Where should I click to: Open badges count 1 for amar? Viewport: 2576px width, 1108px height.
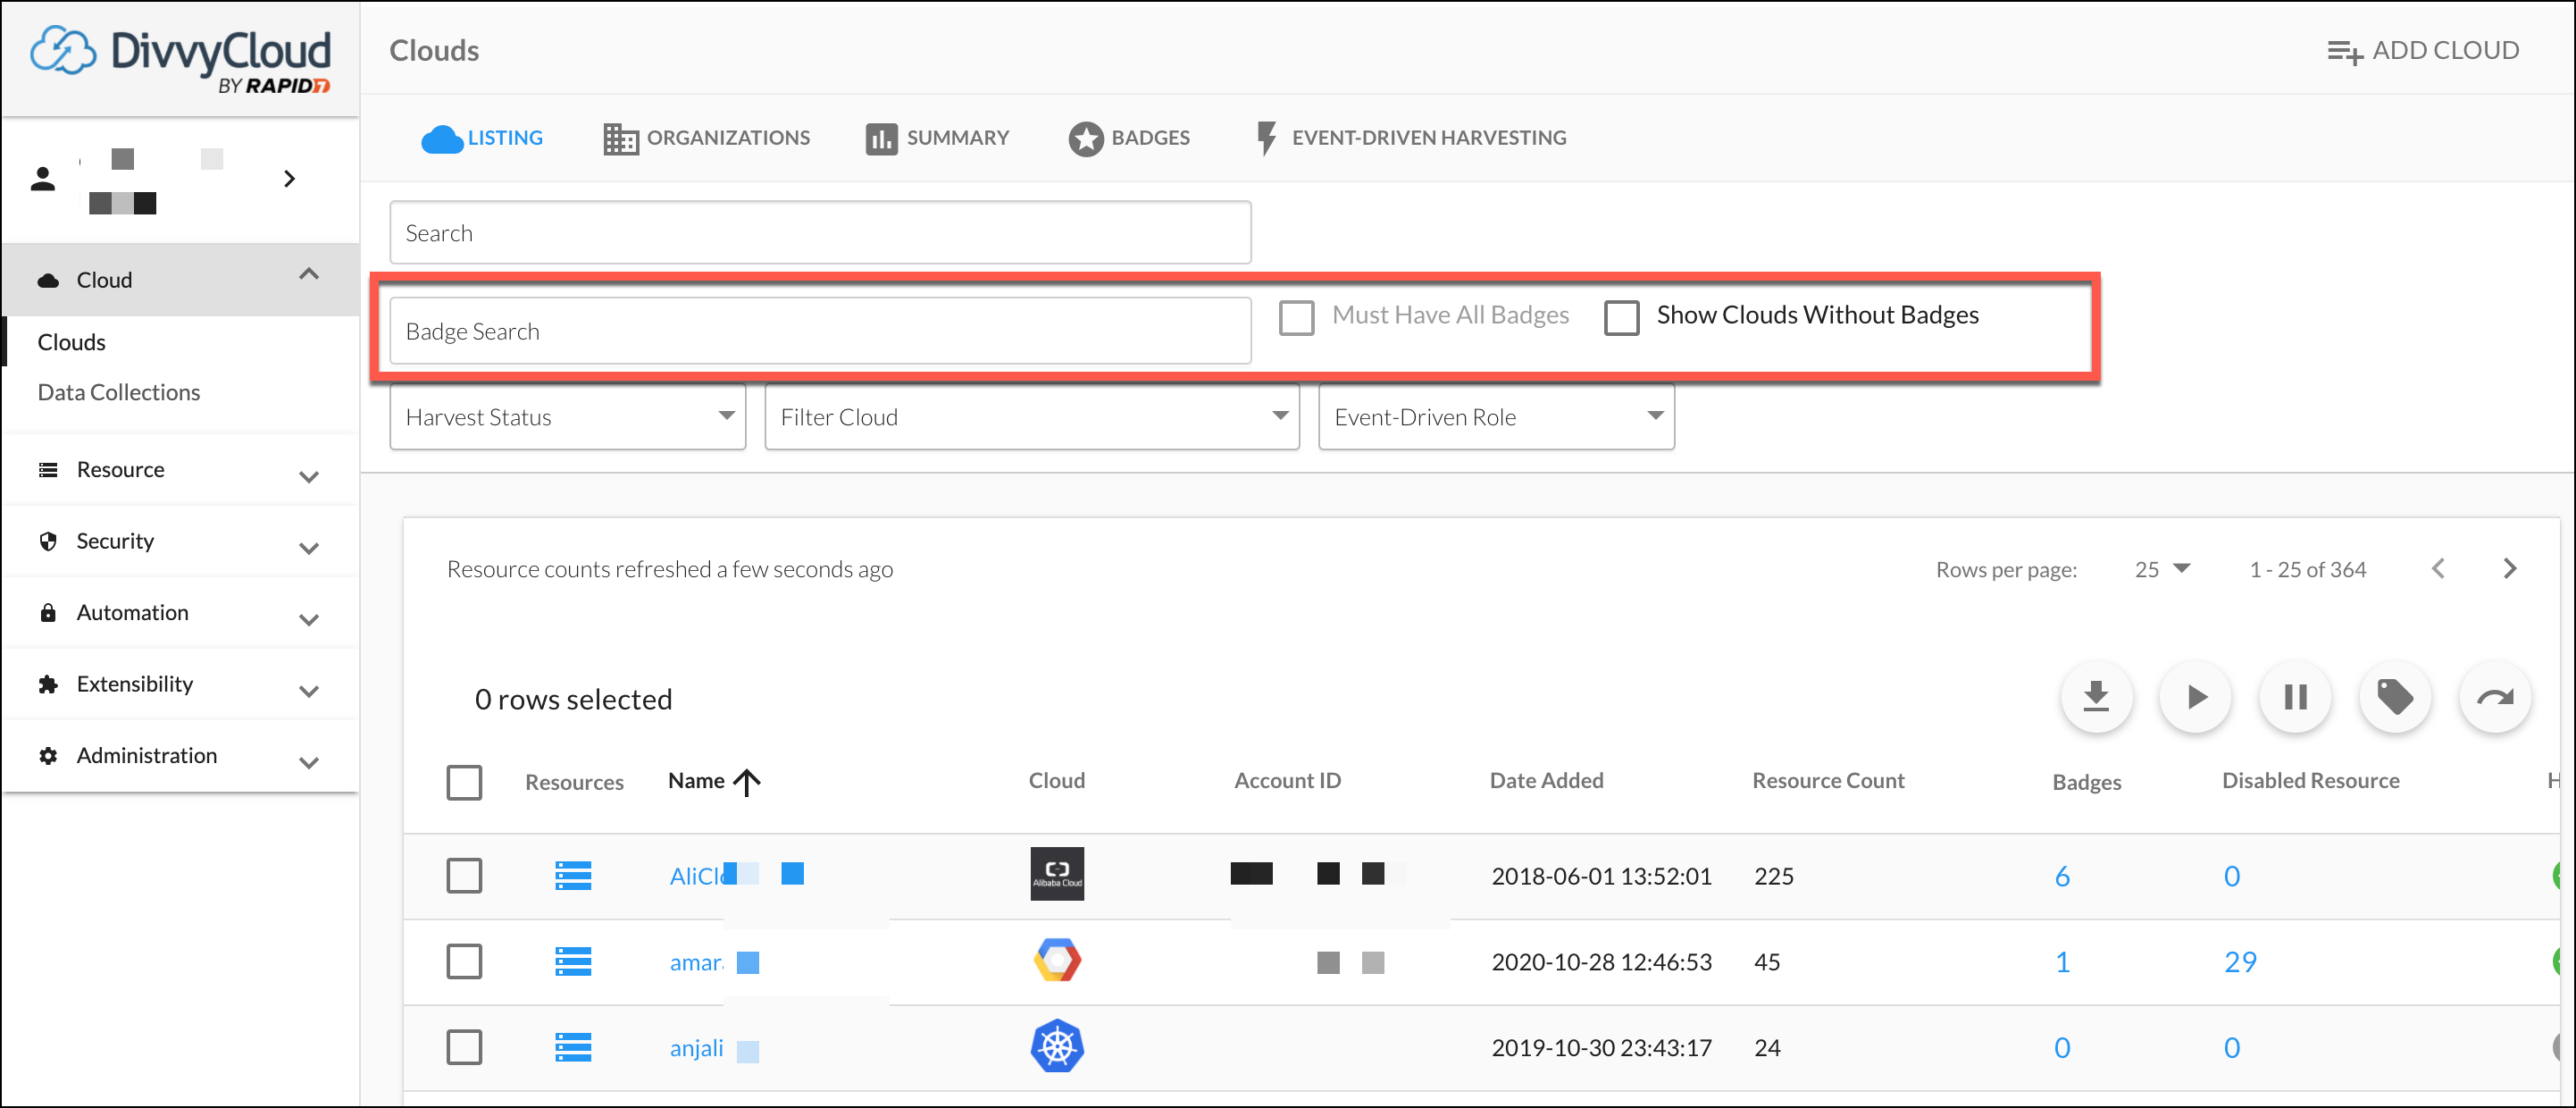point(2062,962)
